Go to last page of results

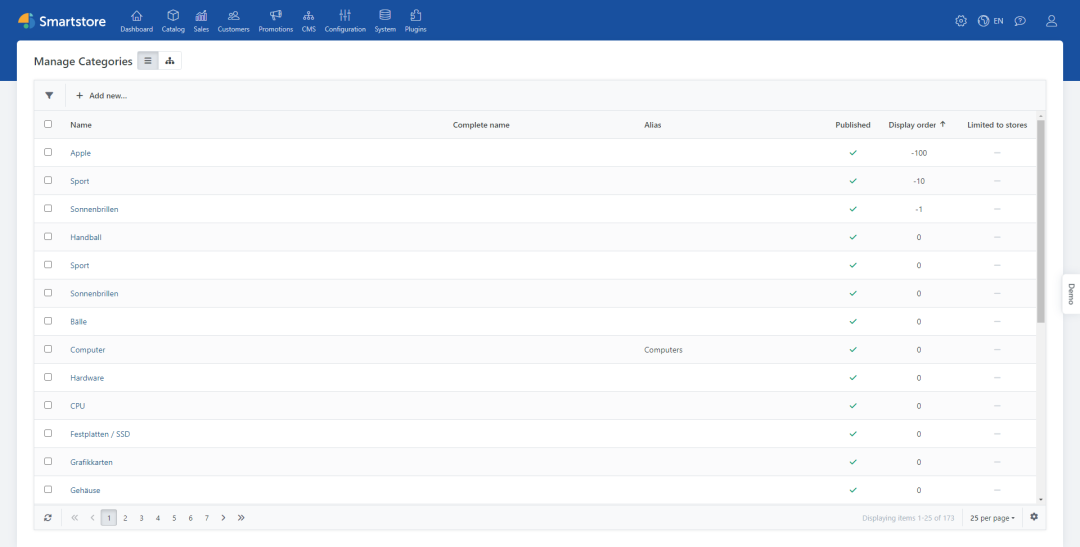tap(241, 518)
